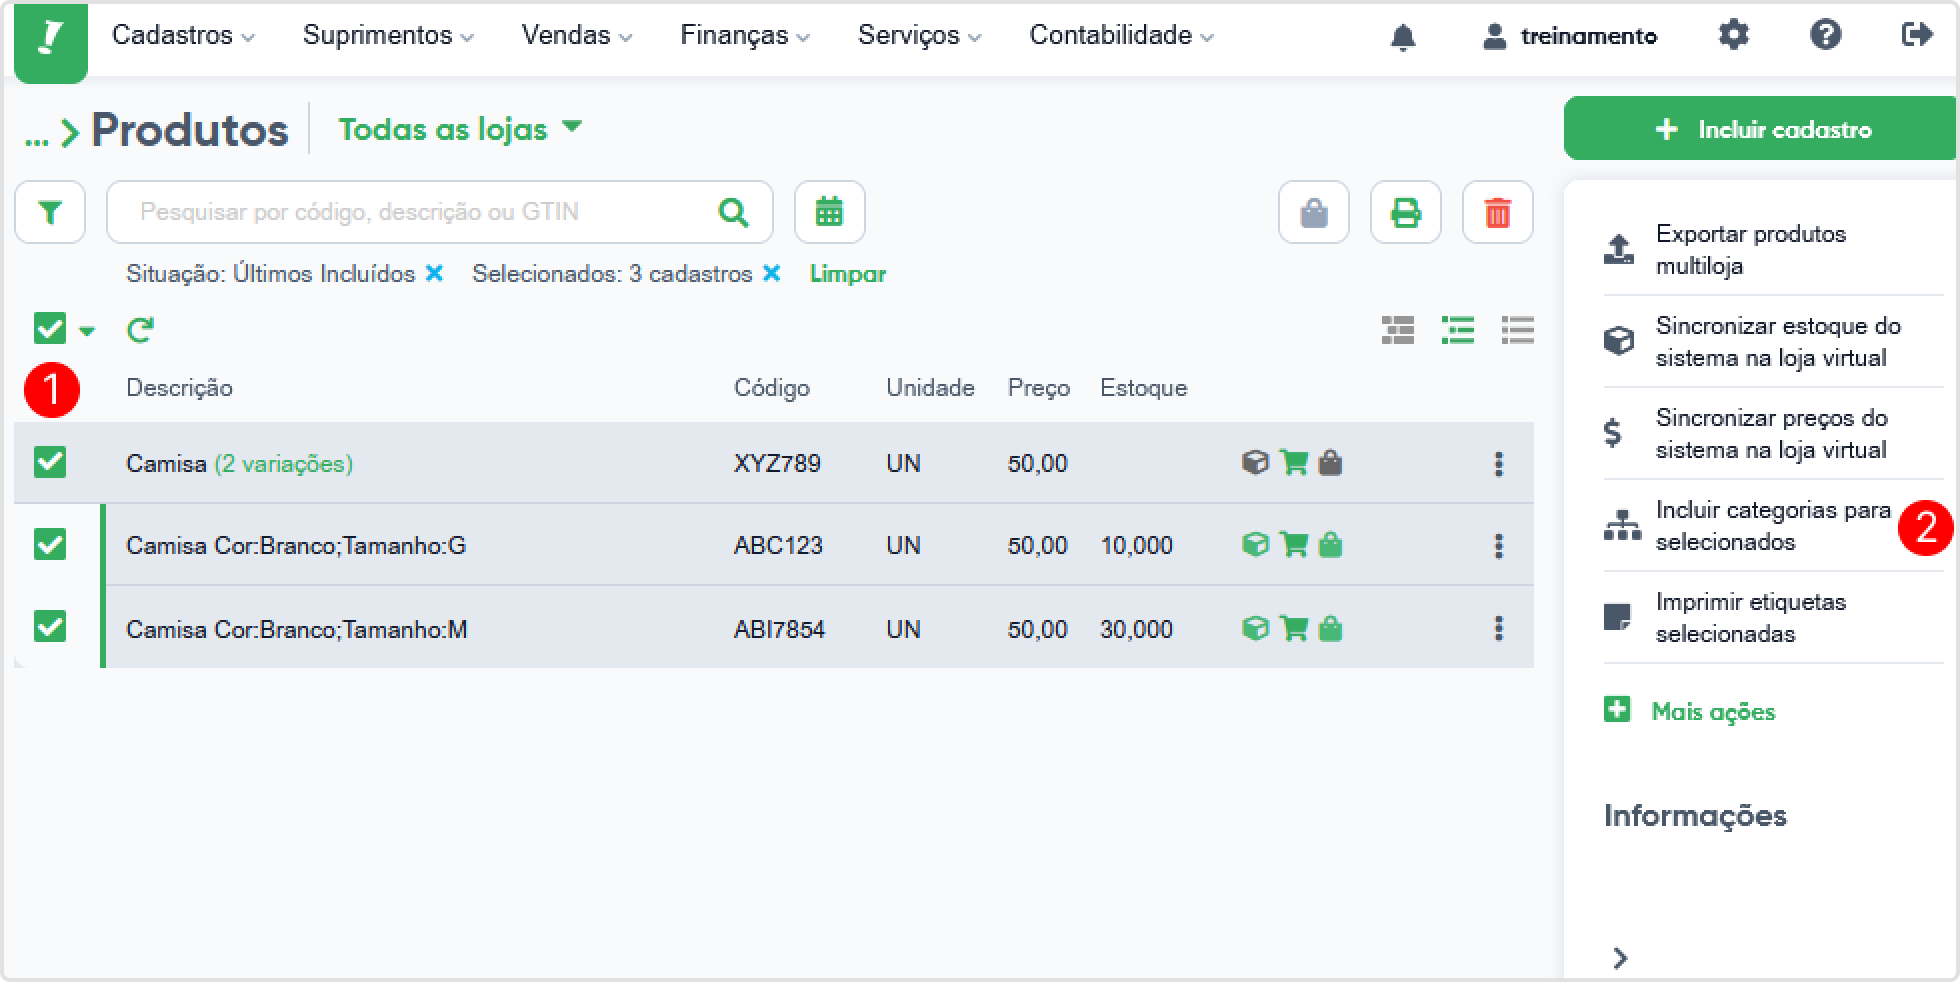Switch to the green medium list view
The image size is (1960, 982).
[x=1458, y=330]
